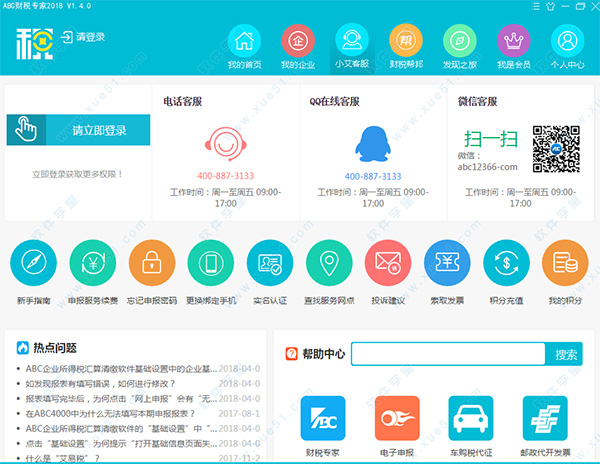Open 邮政代开发票 postal icon
The width and height of the screenshot is (600, 464).
[545, 418]
